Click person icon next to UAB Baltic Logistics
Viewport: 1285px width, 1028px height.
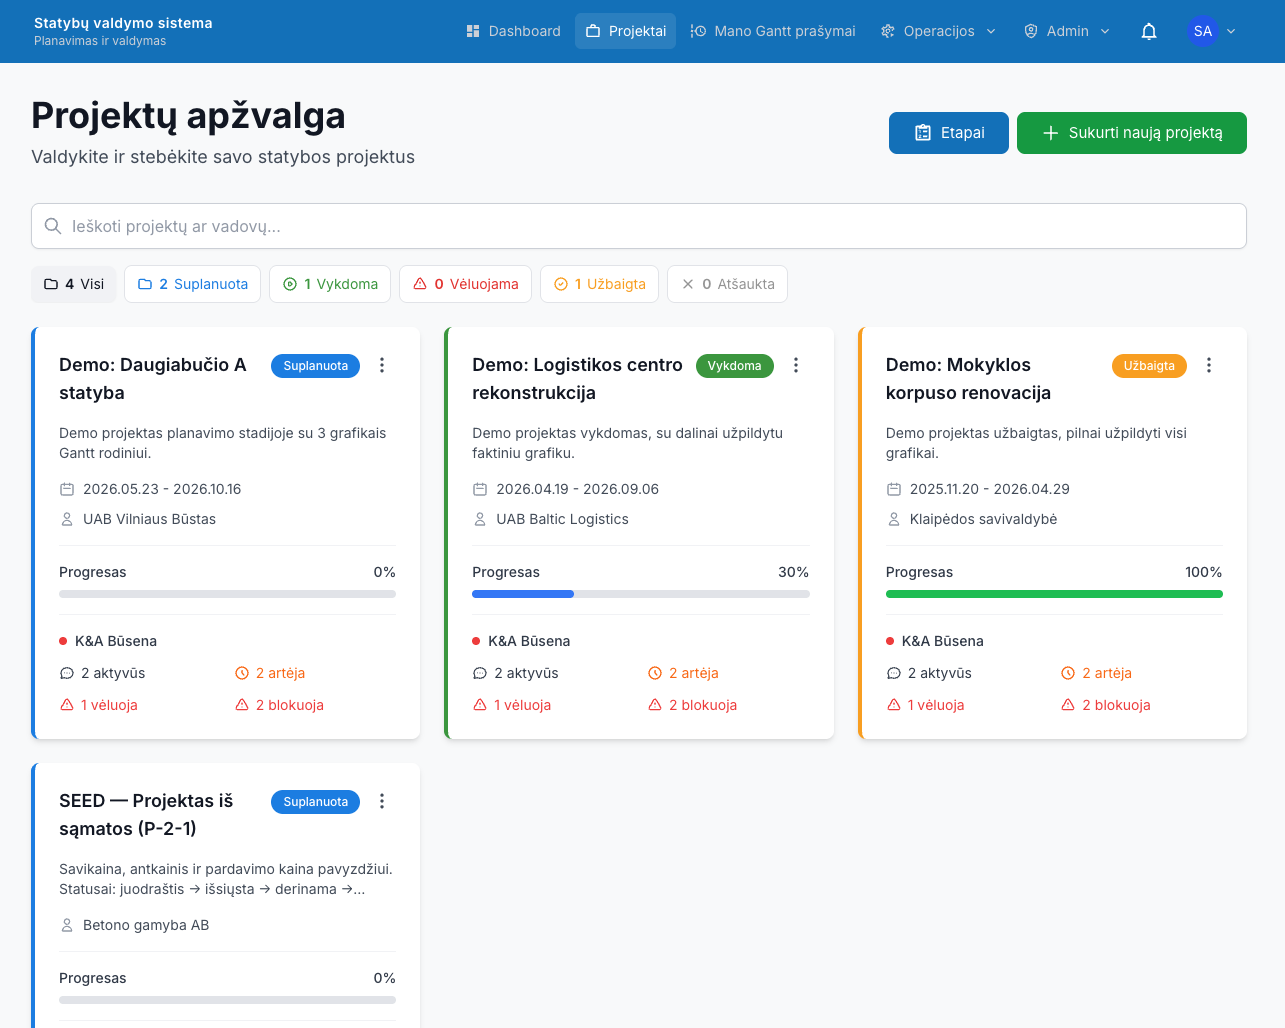tap(480, 519)
